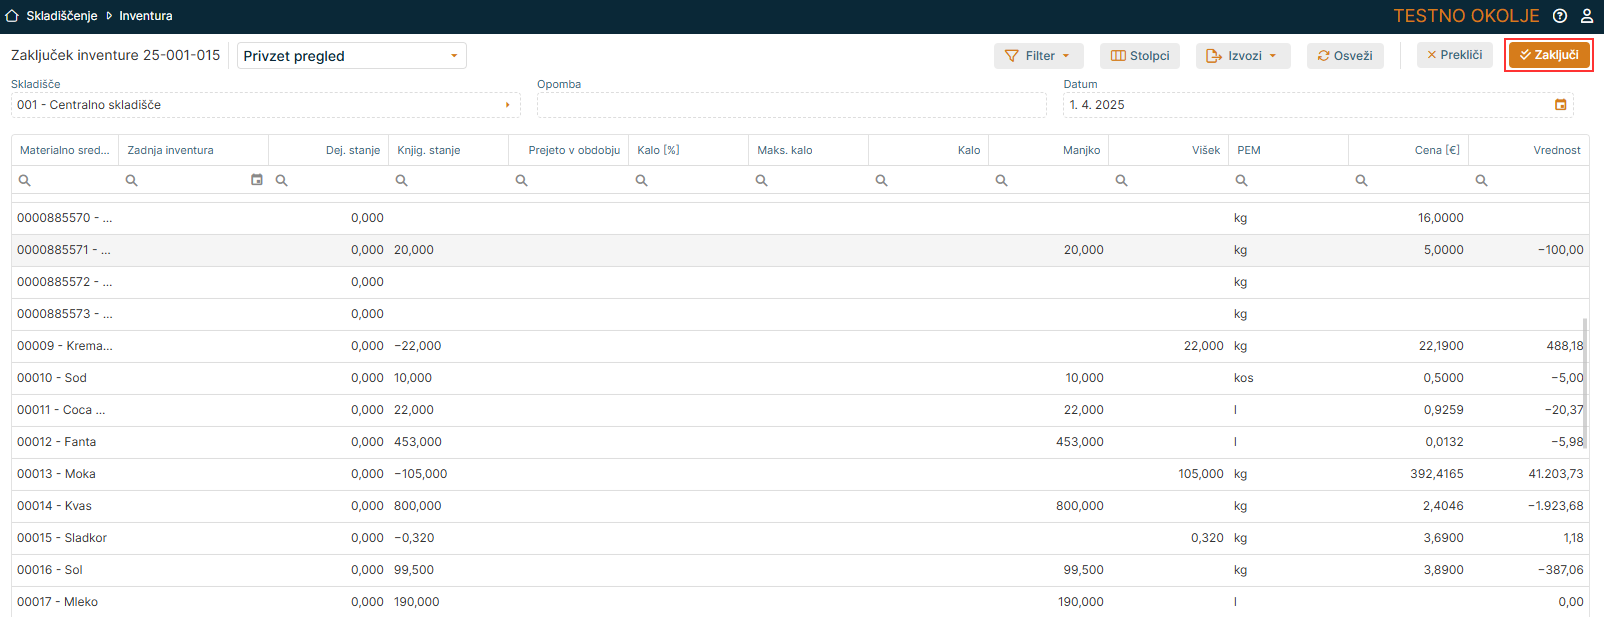Image resolution: width=1604 pixels, height=617 pixels.
Task: Open the calendar picker in Datum field
Action: pos(1561,105)
